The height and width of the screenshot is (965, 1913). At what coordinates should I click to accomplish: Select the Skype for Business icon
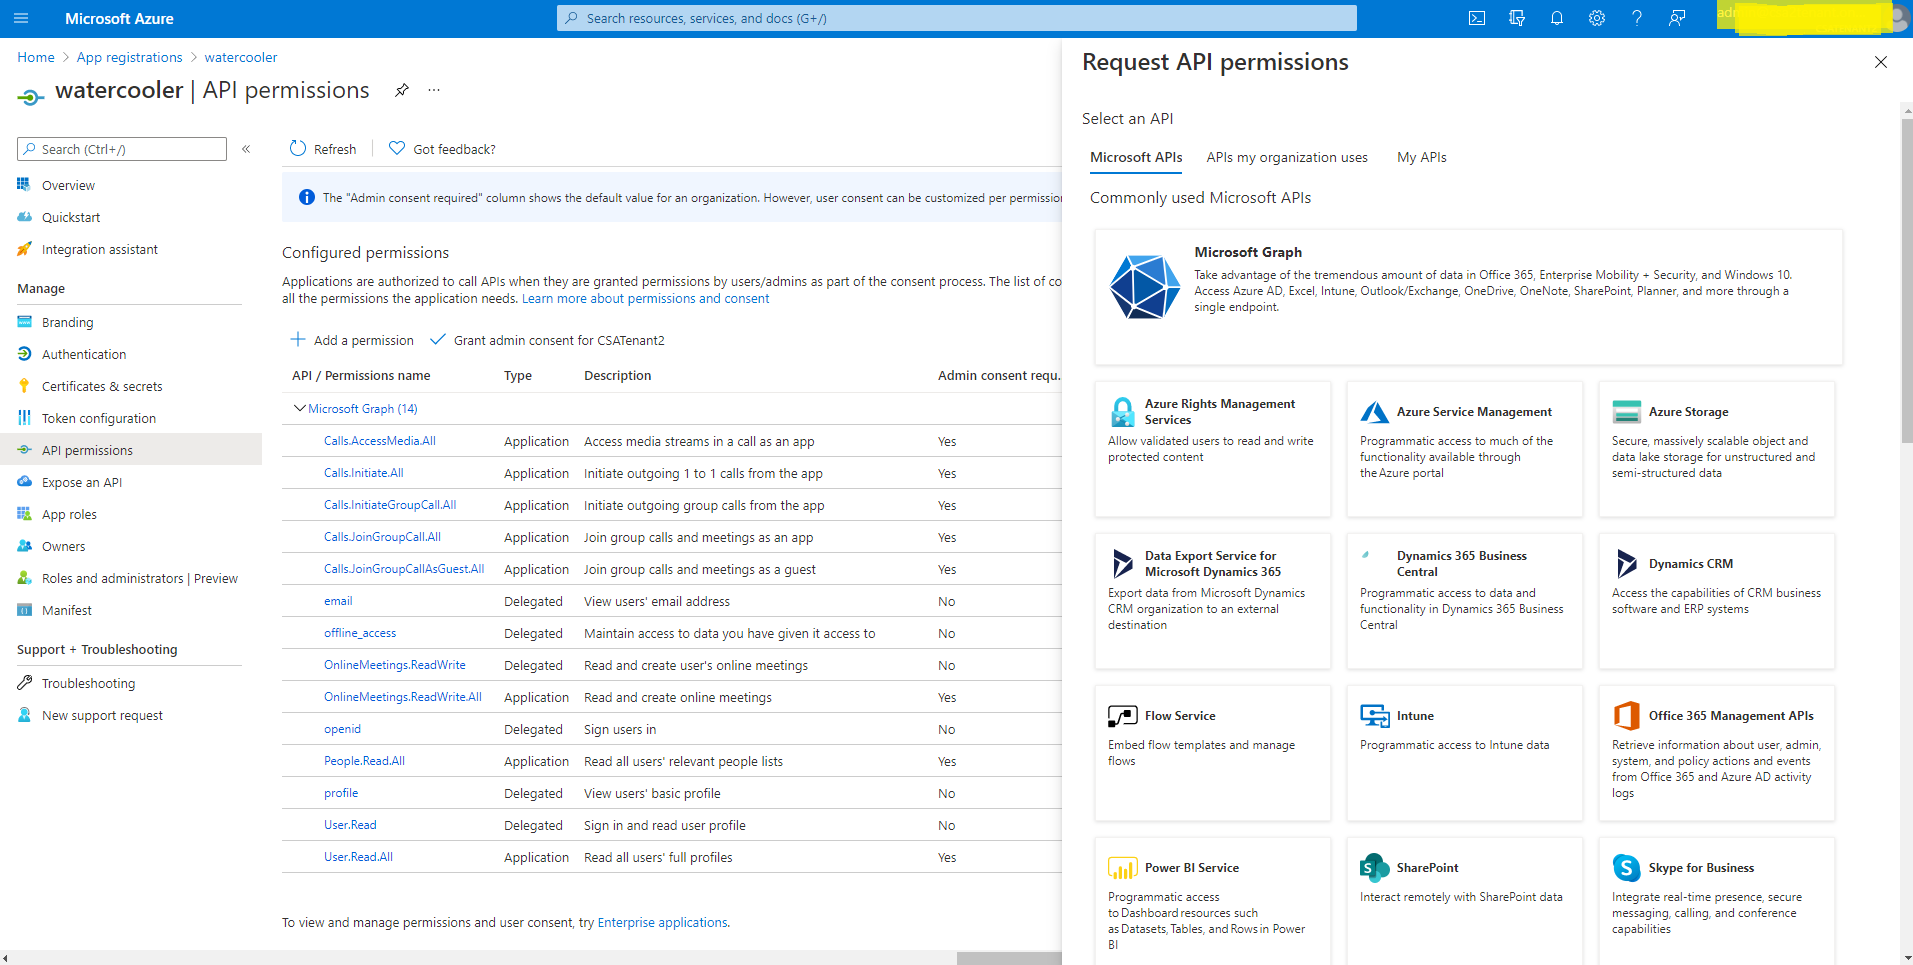(1627, 868)
